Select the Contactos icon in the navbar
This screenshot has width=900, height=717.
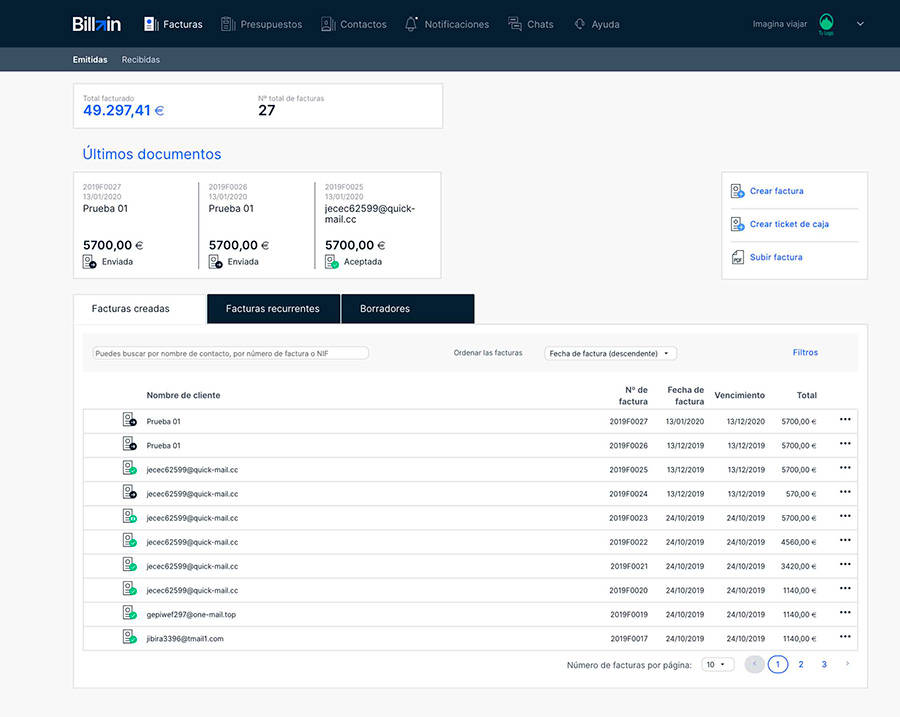327,23
